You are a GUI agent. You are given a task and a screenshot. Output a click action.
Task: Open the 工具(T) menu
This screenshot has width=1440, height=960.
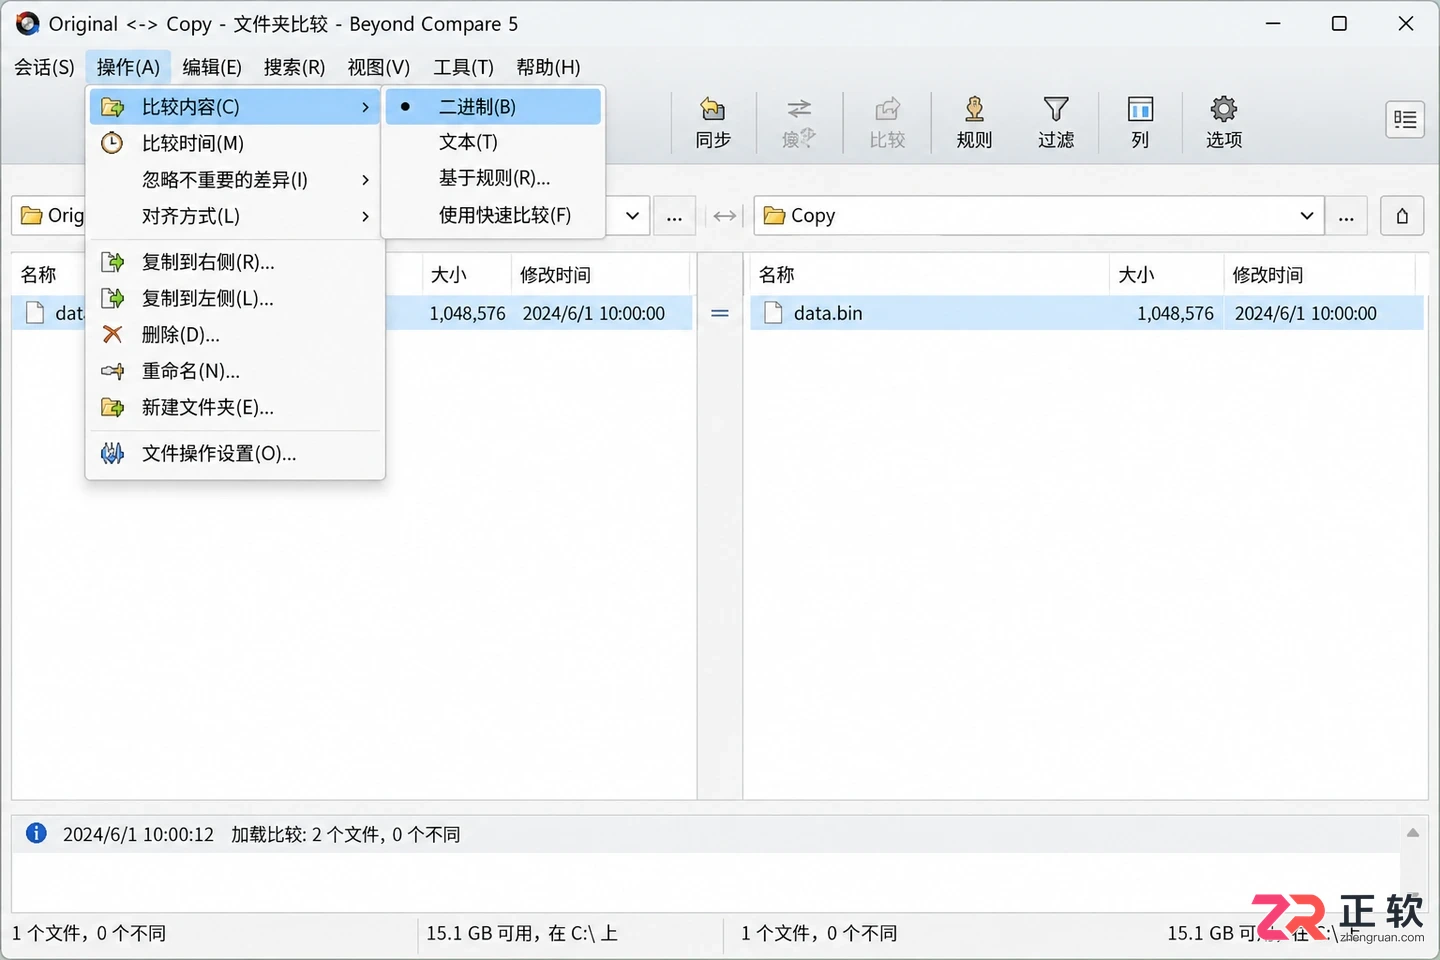tap(463, 67)
